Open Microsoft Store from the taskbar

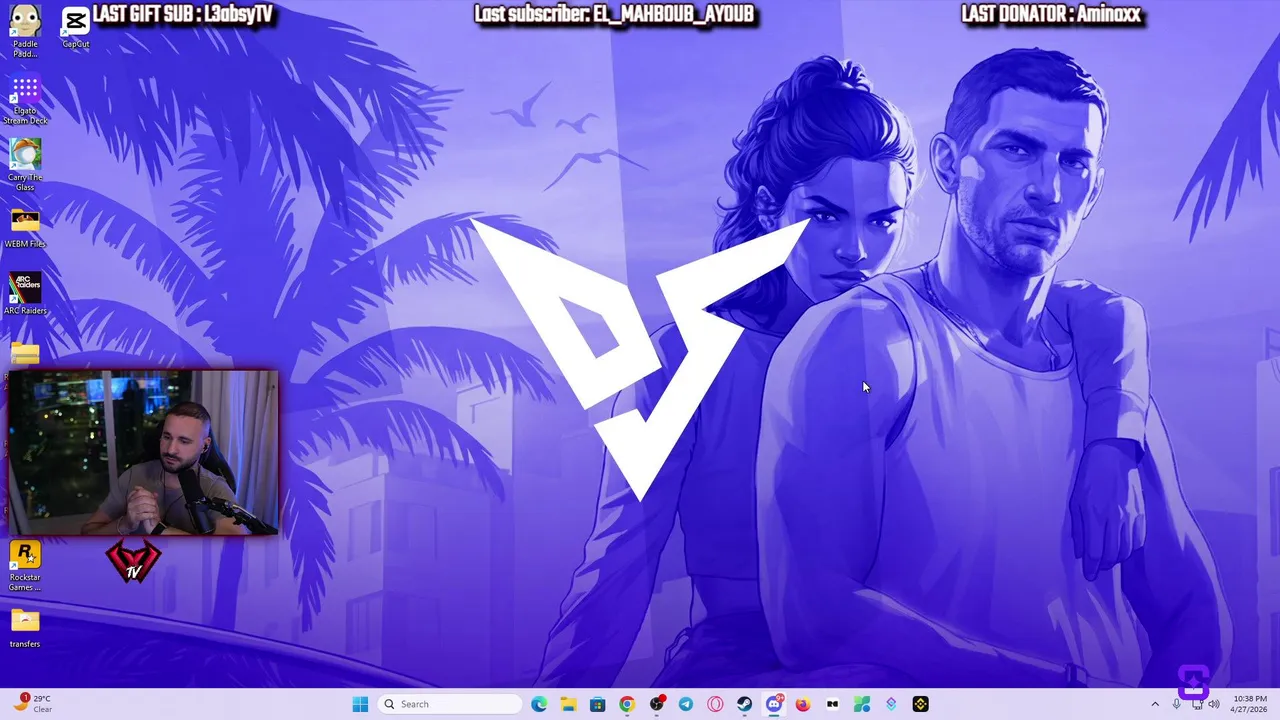point(597,704)
